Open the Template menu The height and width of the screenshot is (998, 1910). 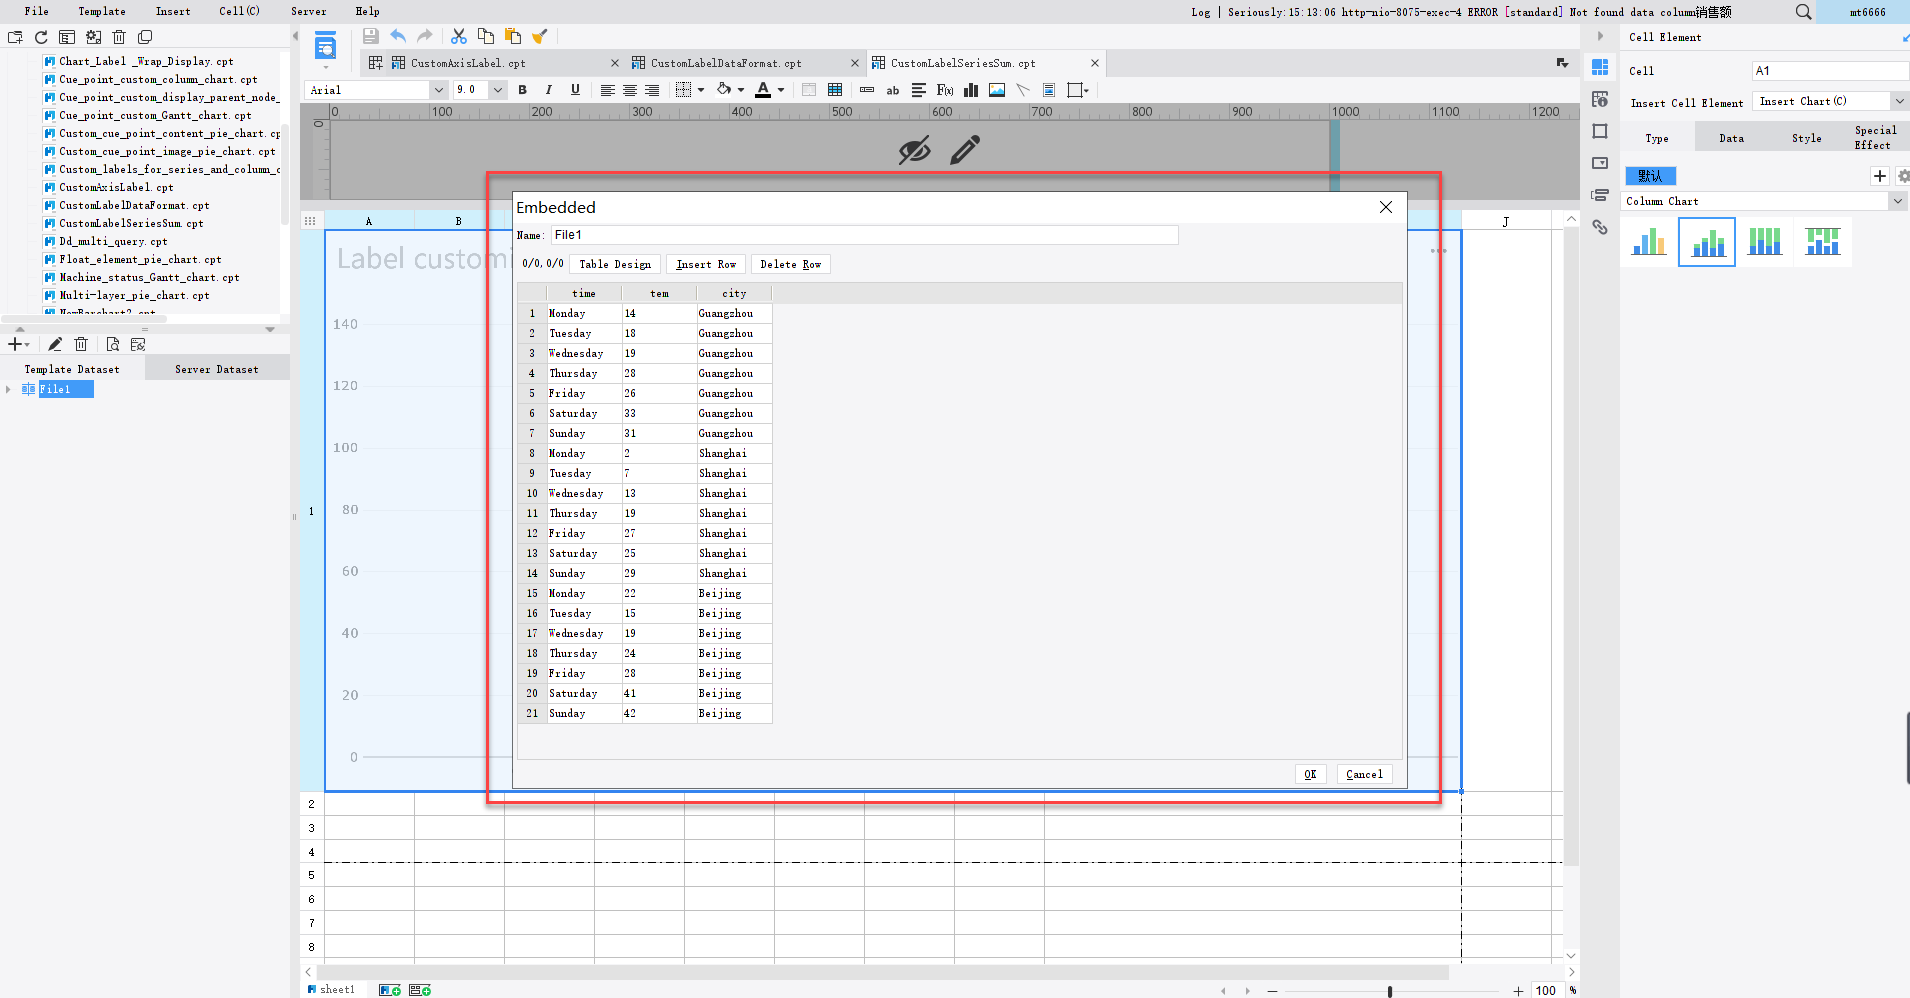coord(101,11)
